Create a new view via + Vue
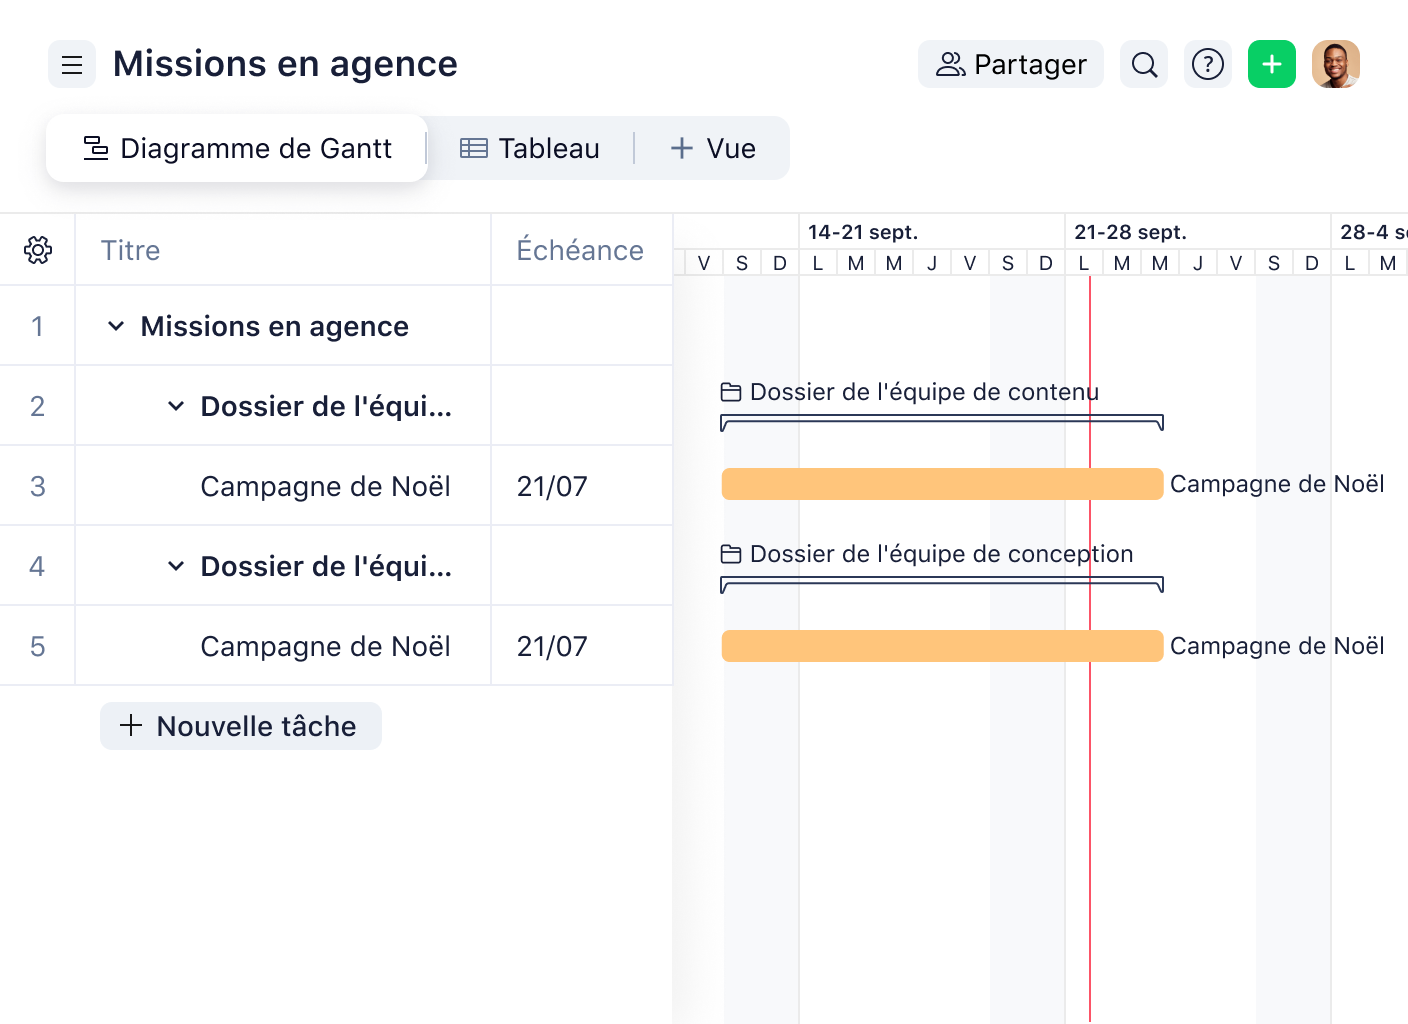Viewport: 1408px width, 1024px height. tap(712, 148)
